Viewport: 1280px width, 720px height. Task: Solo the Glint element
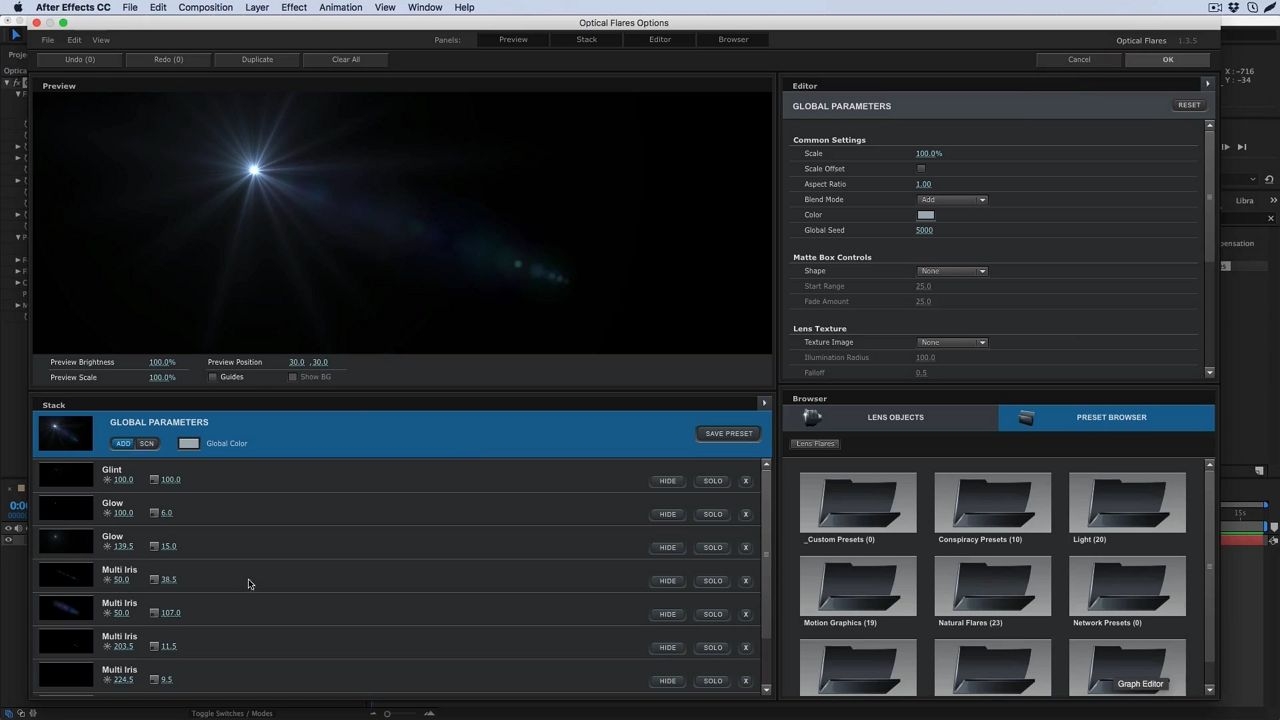(712, 481)
